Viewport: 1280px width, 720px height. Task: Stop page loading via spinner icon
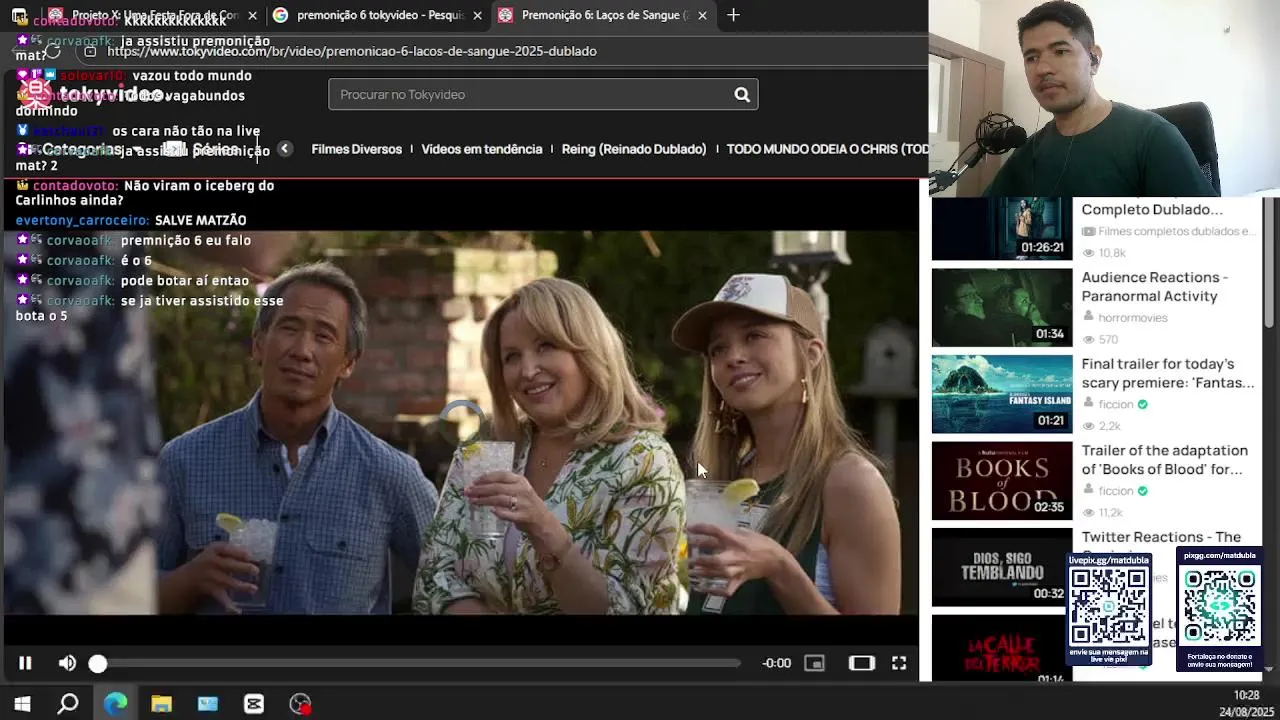[x=53, y=51]
